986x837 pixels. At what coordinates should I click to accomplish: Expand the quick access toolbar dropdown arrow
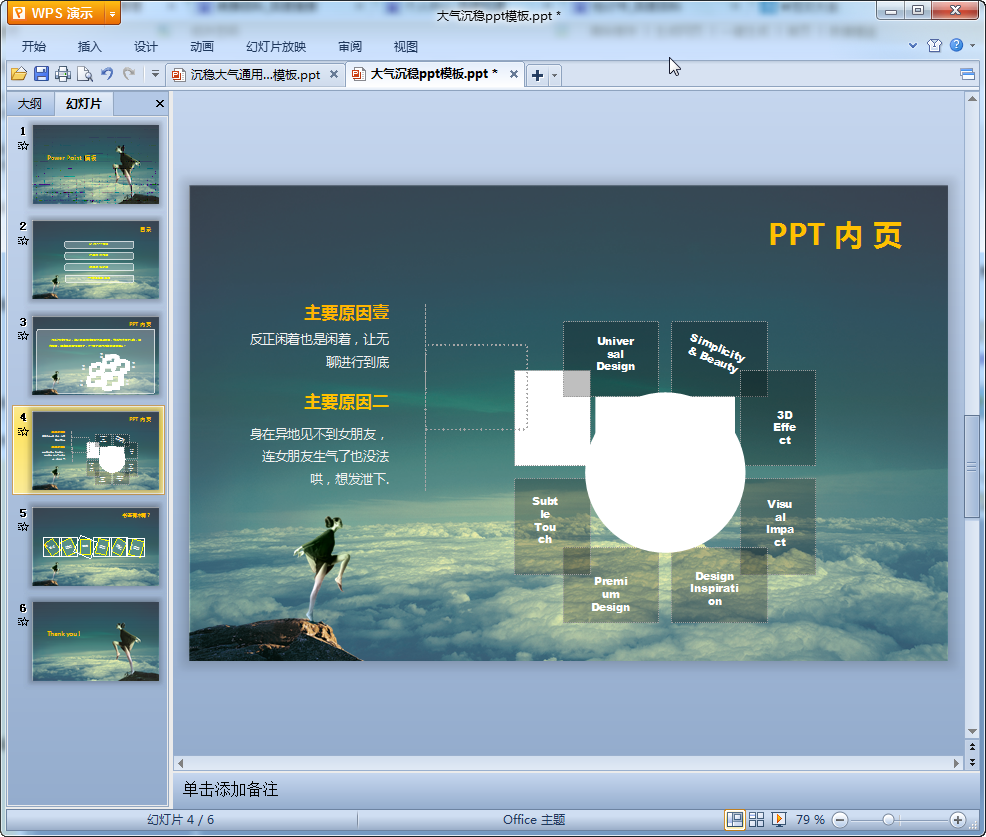click(x=155, y=74)
